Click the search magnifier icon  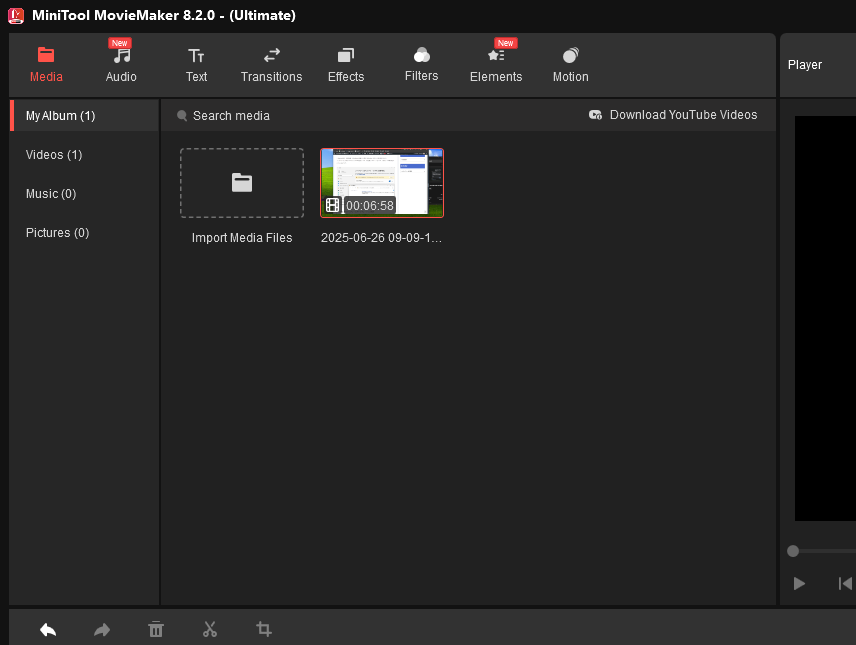pos(182,115)
